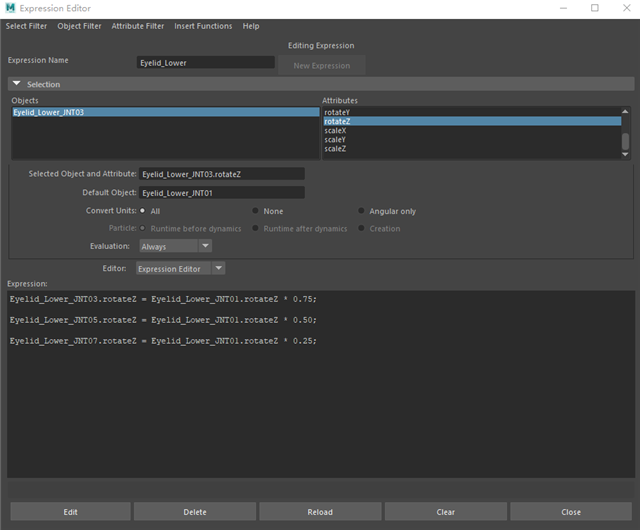Click the Reload button
This screenshot has height=530, width=640.
pyautogui.click(x=320, y=512)
